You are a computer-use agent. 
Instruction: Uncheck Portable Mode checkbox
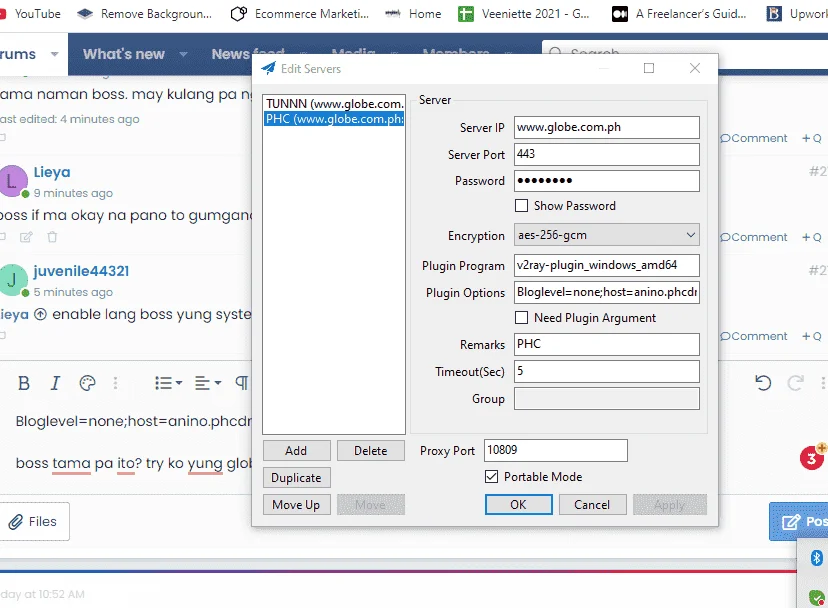[491, 476]
